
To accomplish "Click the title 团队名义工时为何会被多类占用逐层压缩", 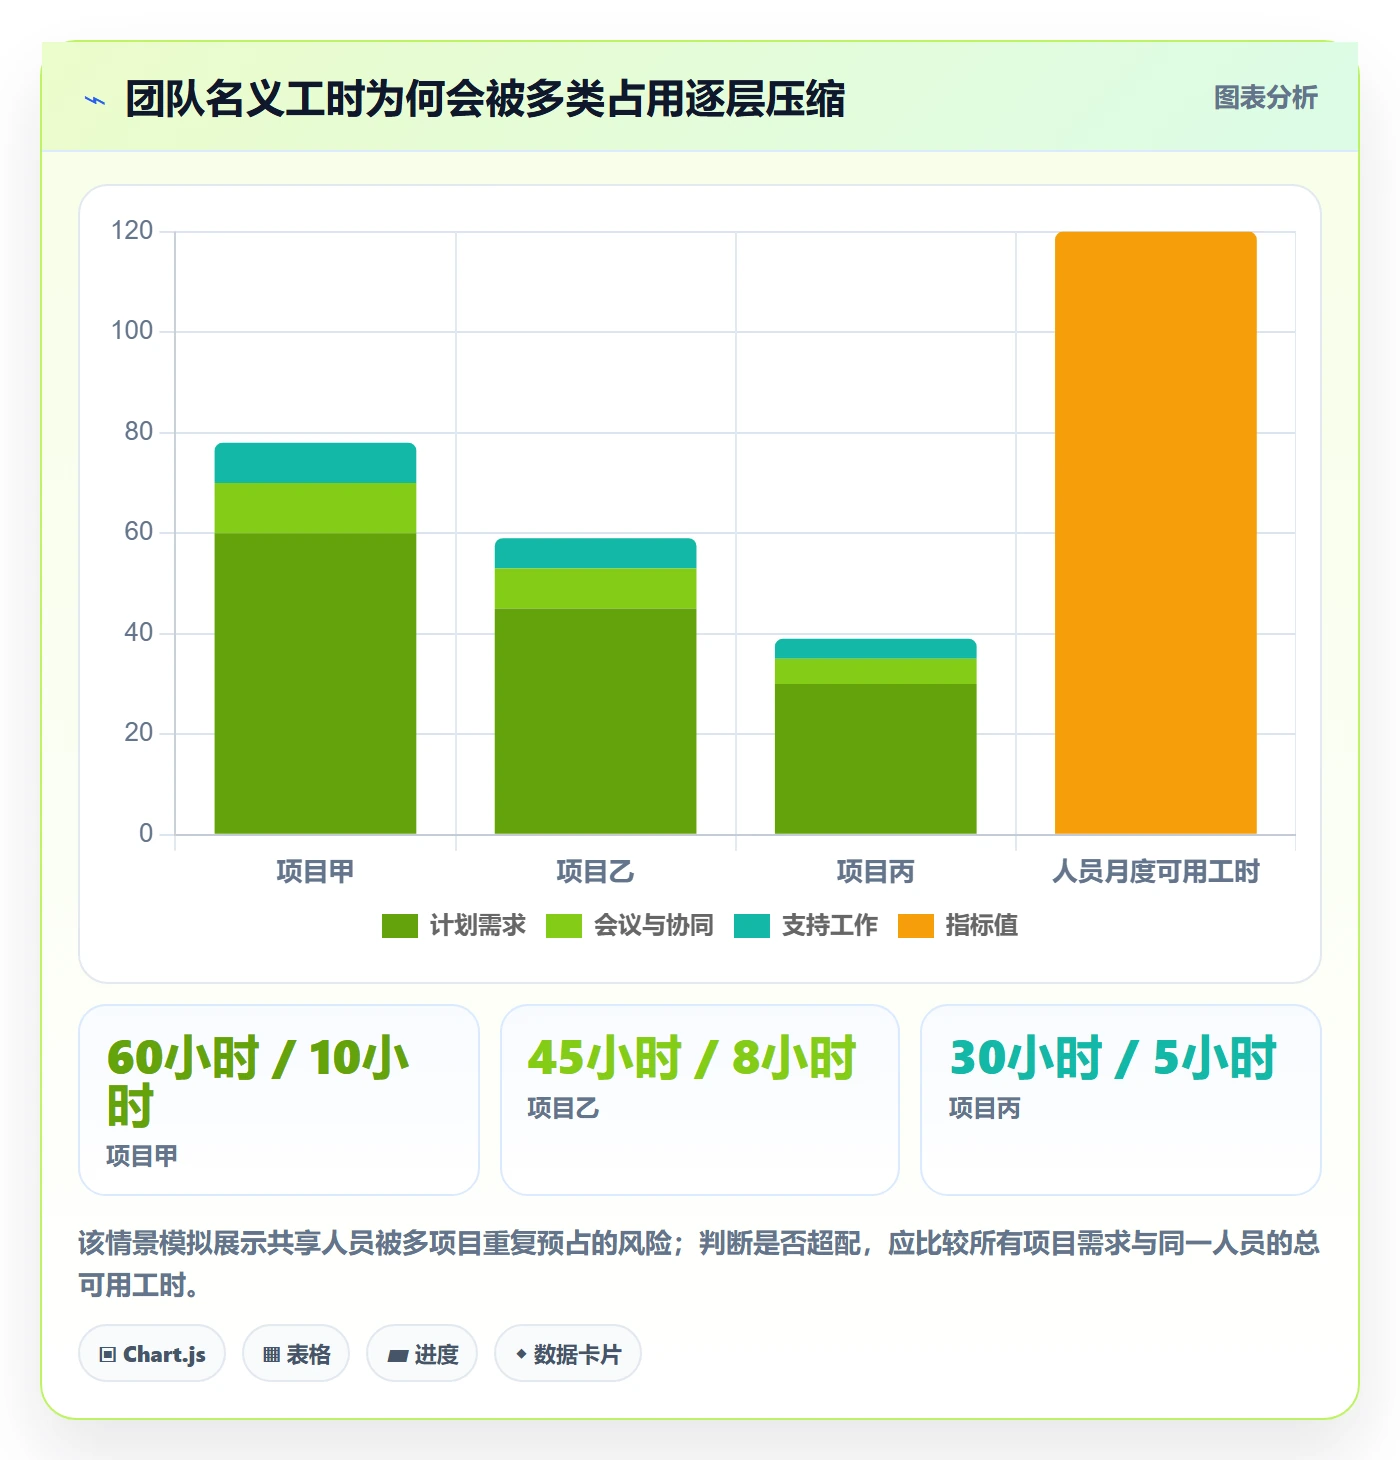I will pyautogui.click(x=485, y=99).
